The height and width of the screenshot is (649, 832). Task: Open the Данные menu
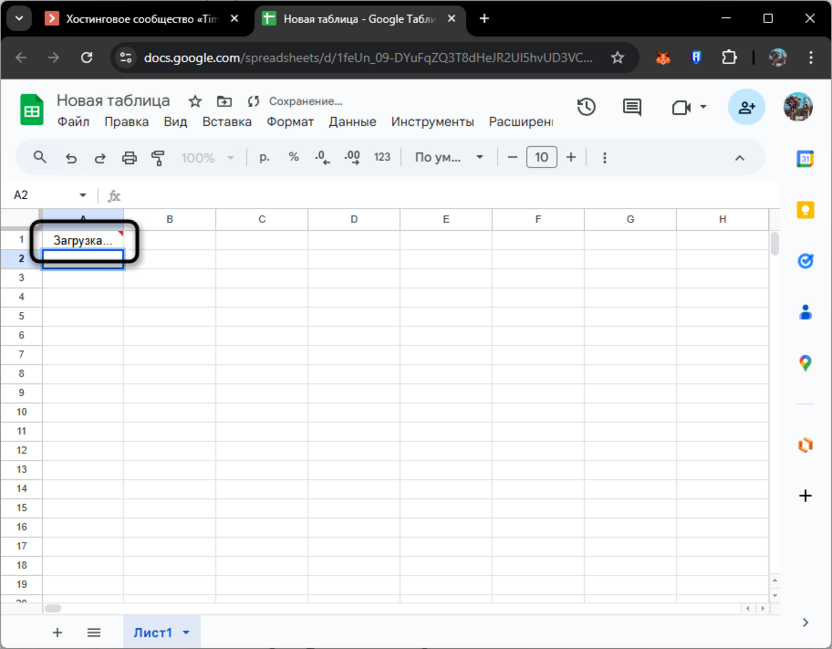coord(352,122)
